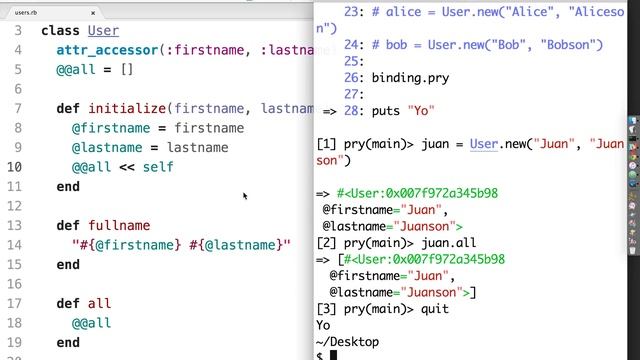This screenshot has height=360, width=640.
Task: Click the underlined "User" class name in the editor
Action: coord(103,31)
